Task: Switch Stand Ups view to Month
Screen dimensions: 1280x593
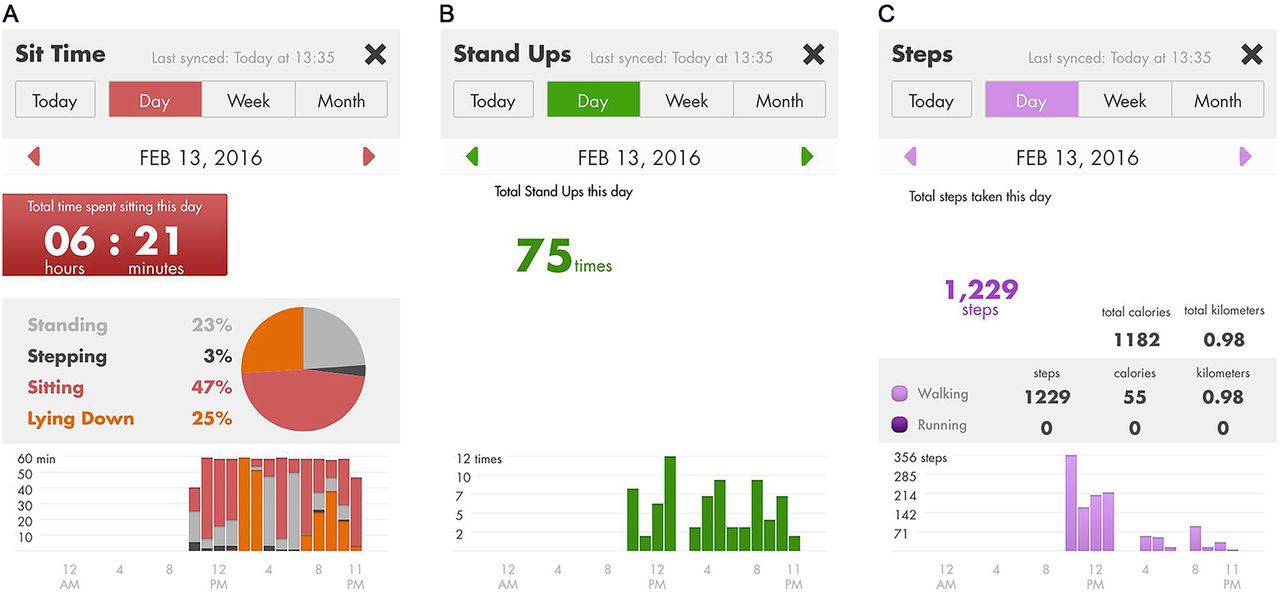Action: click(x=780, y=100)
